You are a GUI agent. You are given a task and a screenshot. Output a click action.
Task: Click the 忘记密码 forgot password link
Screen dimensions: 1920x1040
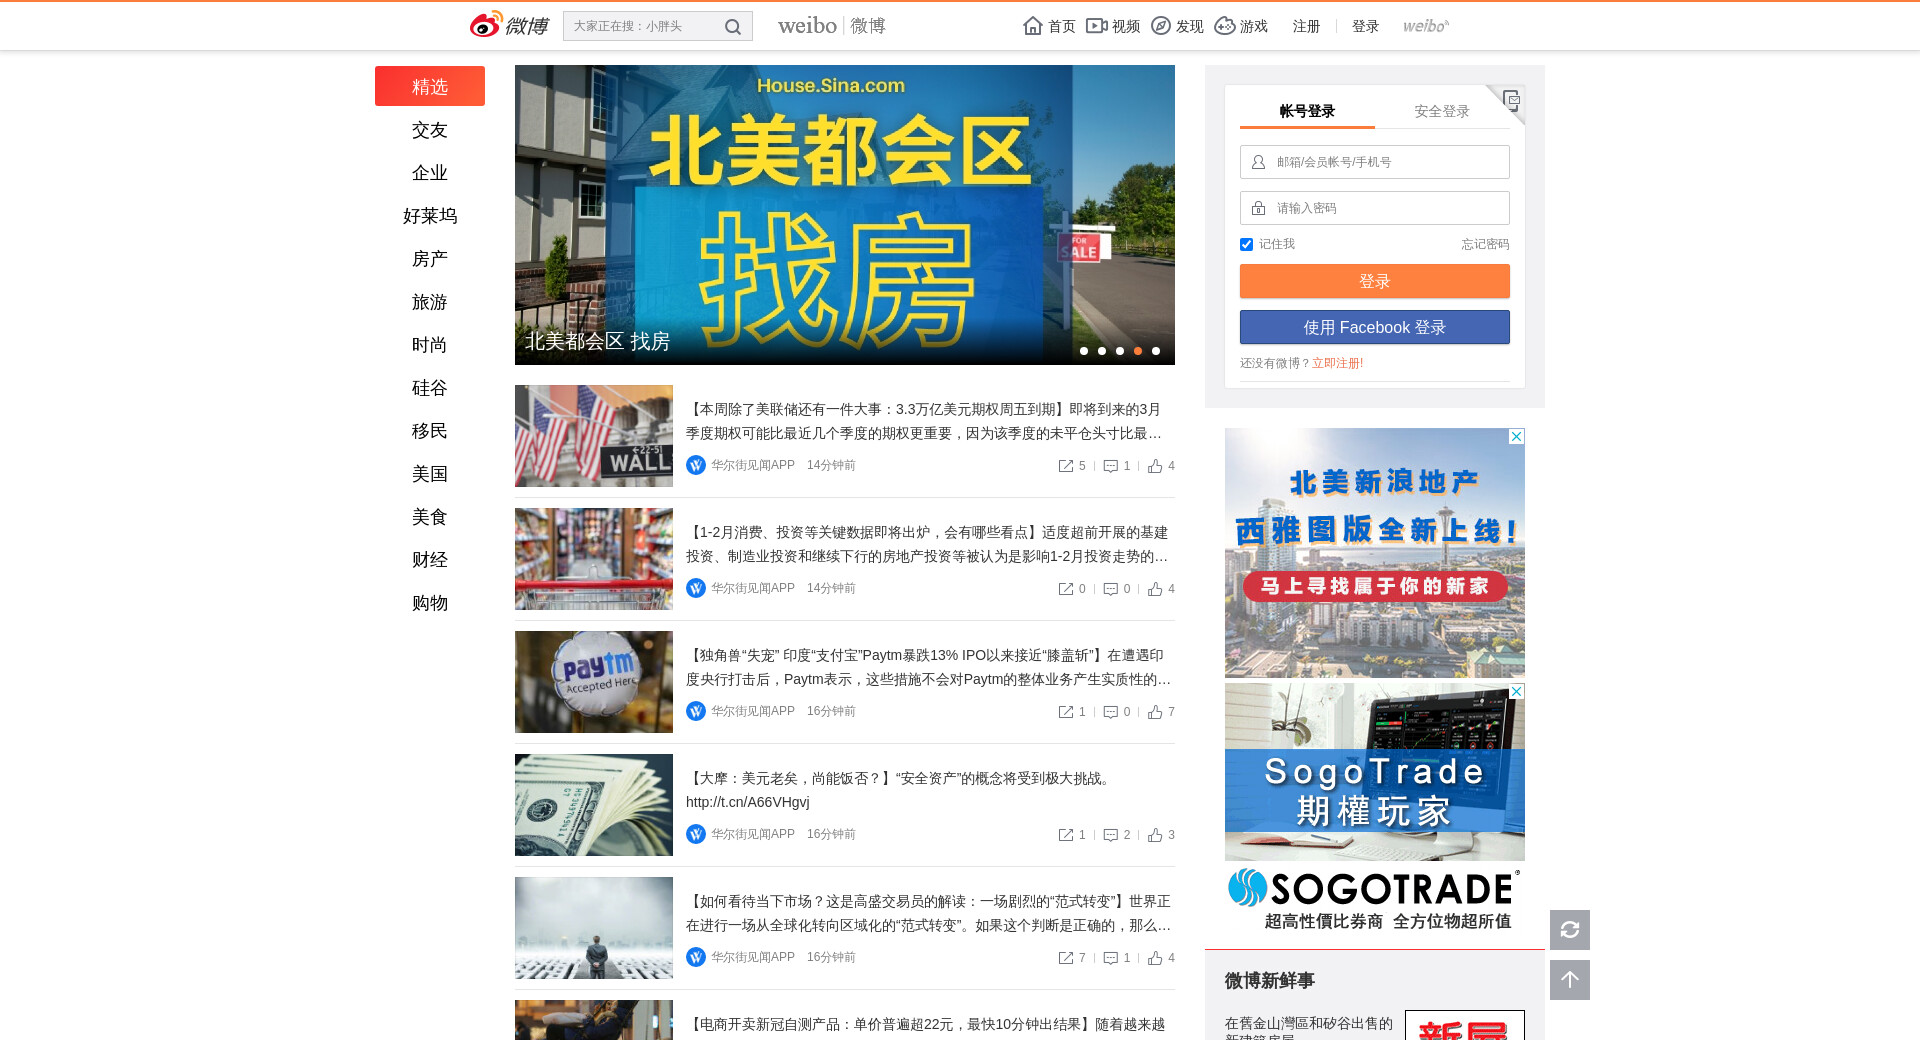click(x=1484, y=244)
